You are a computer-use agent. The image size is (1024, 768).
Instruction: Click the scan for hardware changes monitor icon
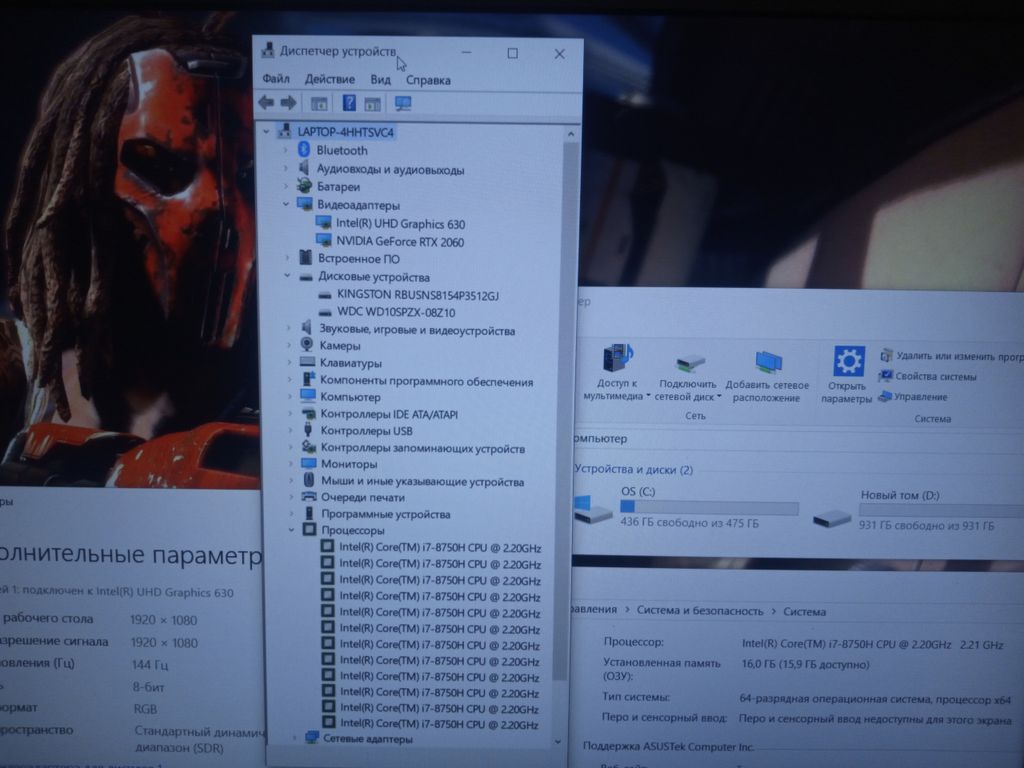(x=403, y=103)
